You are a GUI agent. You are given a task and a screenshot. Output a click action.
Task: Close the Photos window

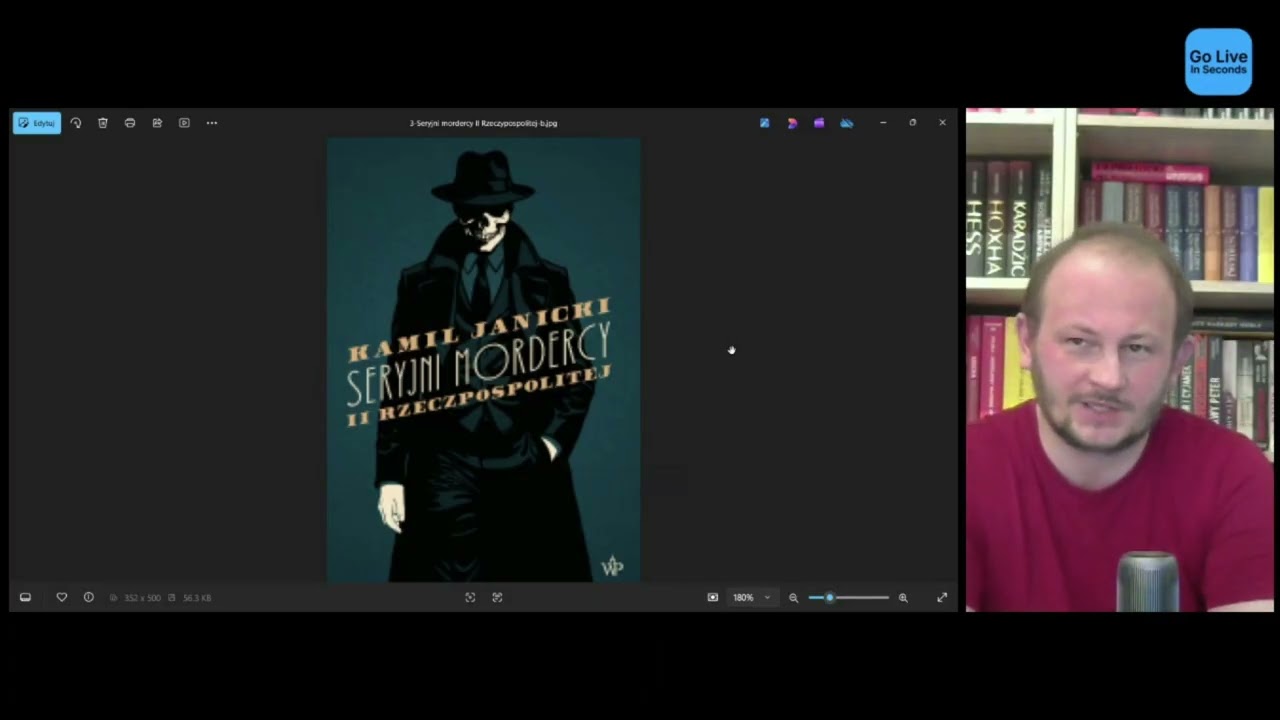pyautogui.click(x=942, y=123)
